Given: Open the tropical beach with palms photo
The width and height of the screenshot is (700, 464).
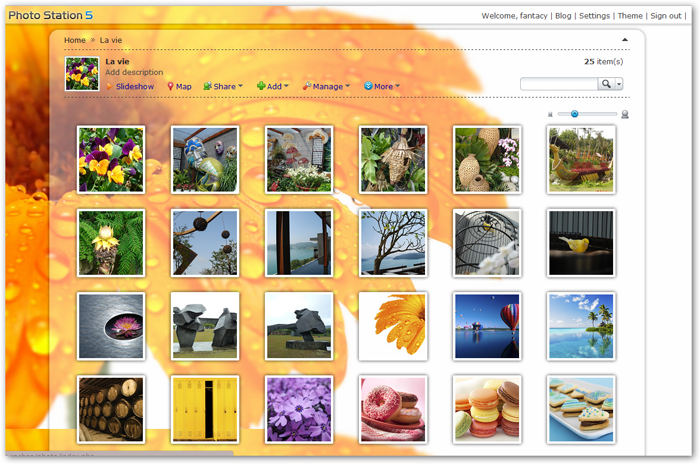Looking at the screenshot, I should coord(581,326).
